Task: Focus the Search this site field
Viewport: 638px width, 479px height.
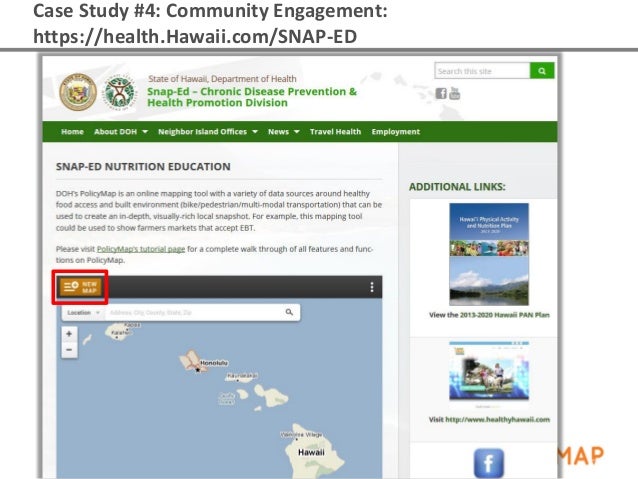Action: coord(483,71)
